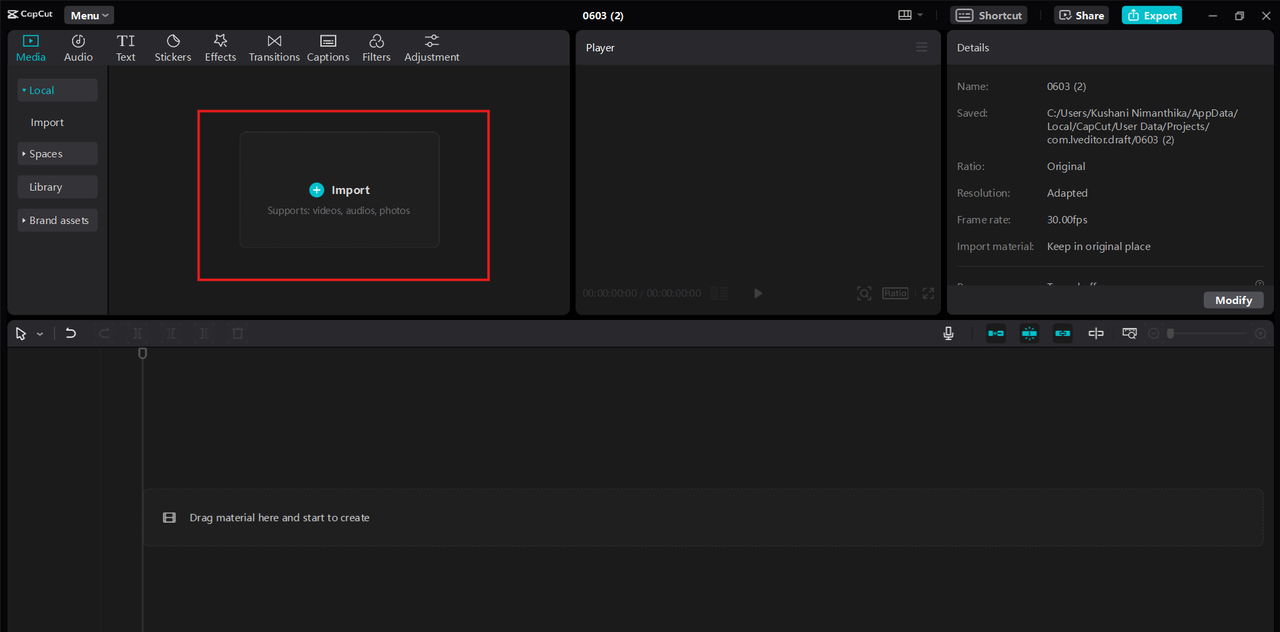Click the Import media drop area

coord(339,190)
